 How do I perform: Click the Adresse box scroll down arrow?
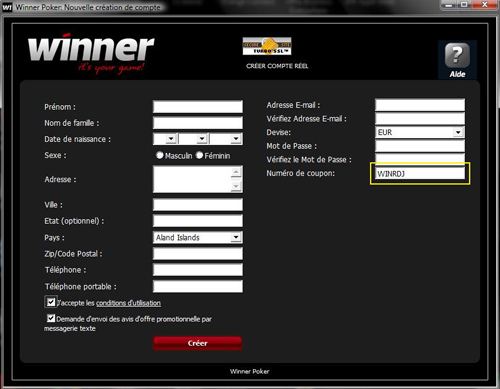tap(236, 186)
